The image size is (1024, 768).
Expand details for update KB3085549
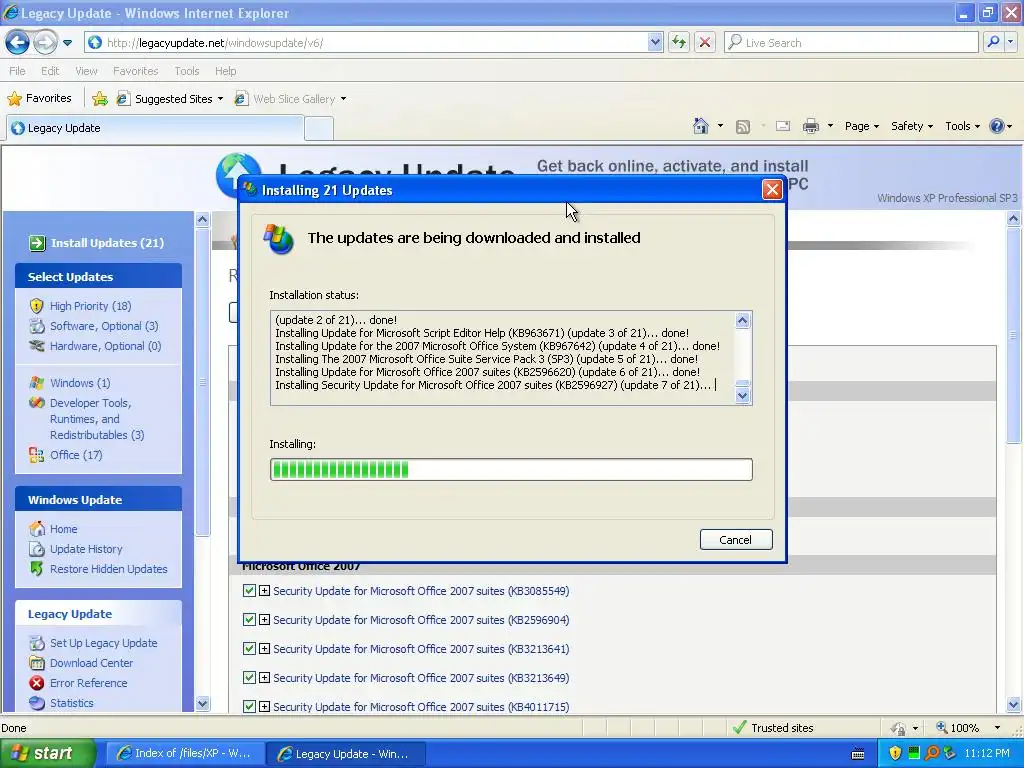tap(264, 590)
